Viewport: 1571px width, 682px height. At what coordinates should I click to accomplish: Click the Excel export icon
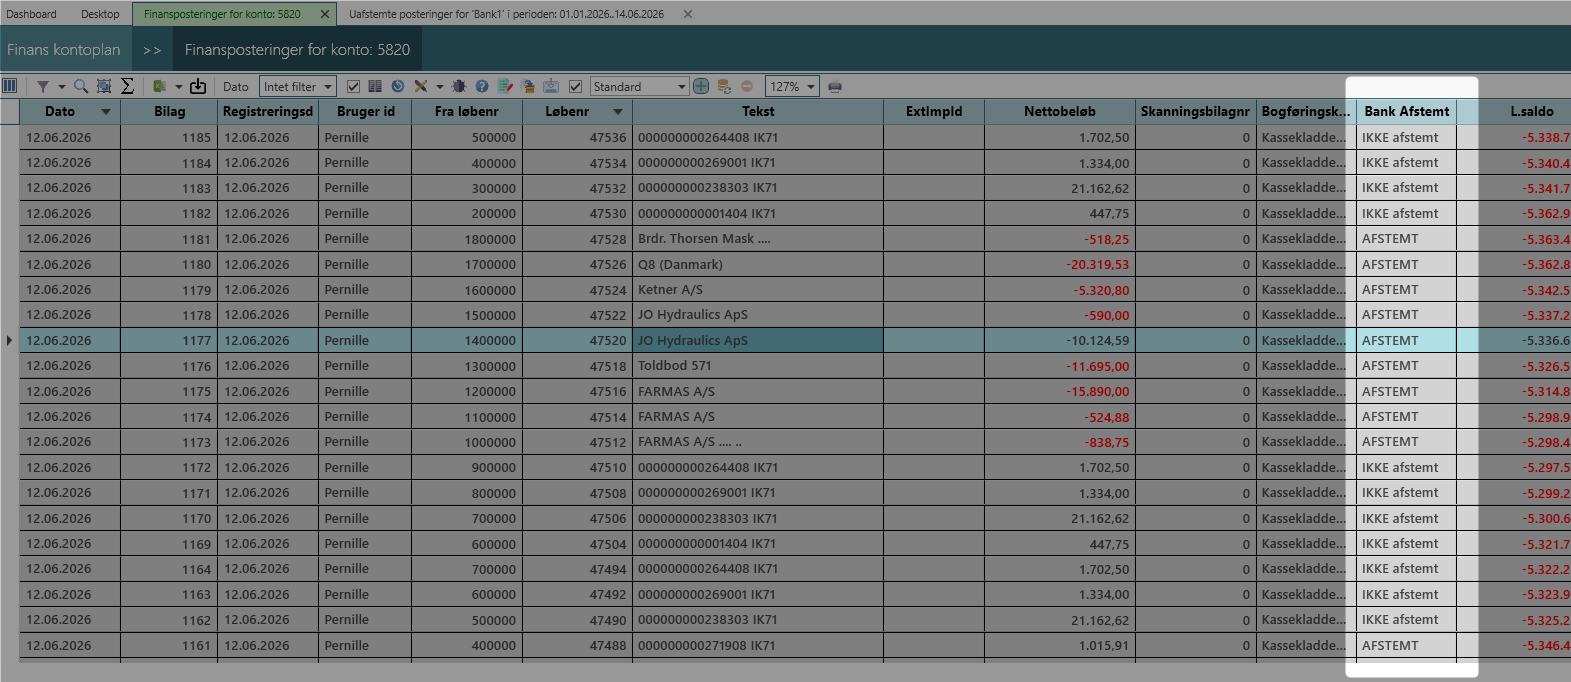[159, 86]
